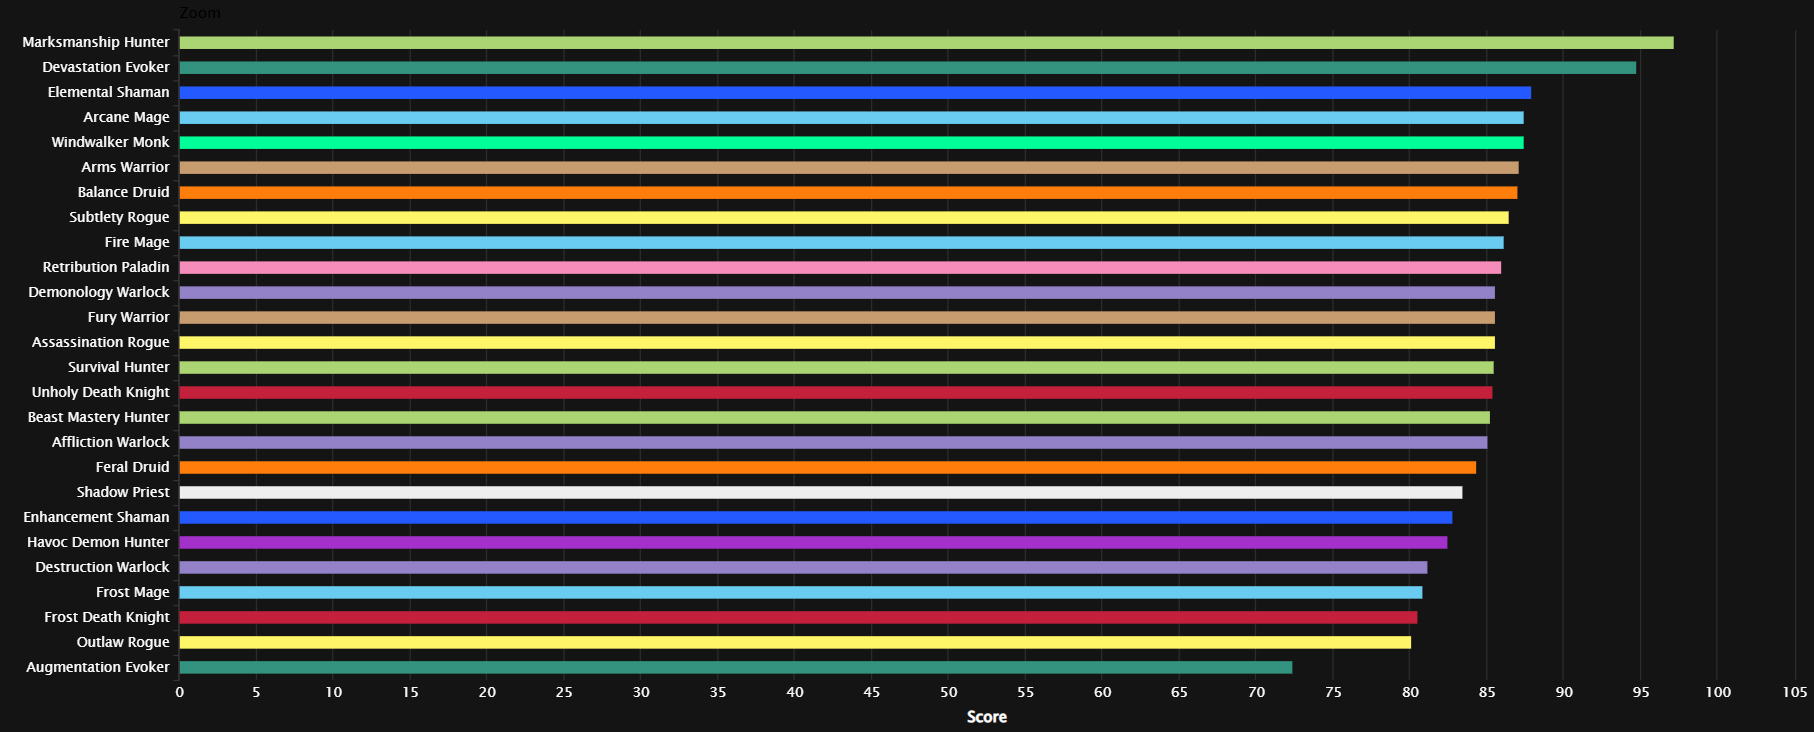Viewport: 1814px width, 732px height.
Task: Select the Survival Hunter bar
Action: pyautogui.click(x=837, y=367)
